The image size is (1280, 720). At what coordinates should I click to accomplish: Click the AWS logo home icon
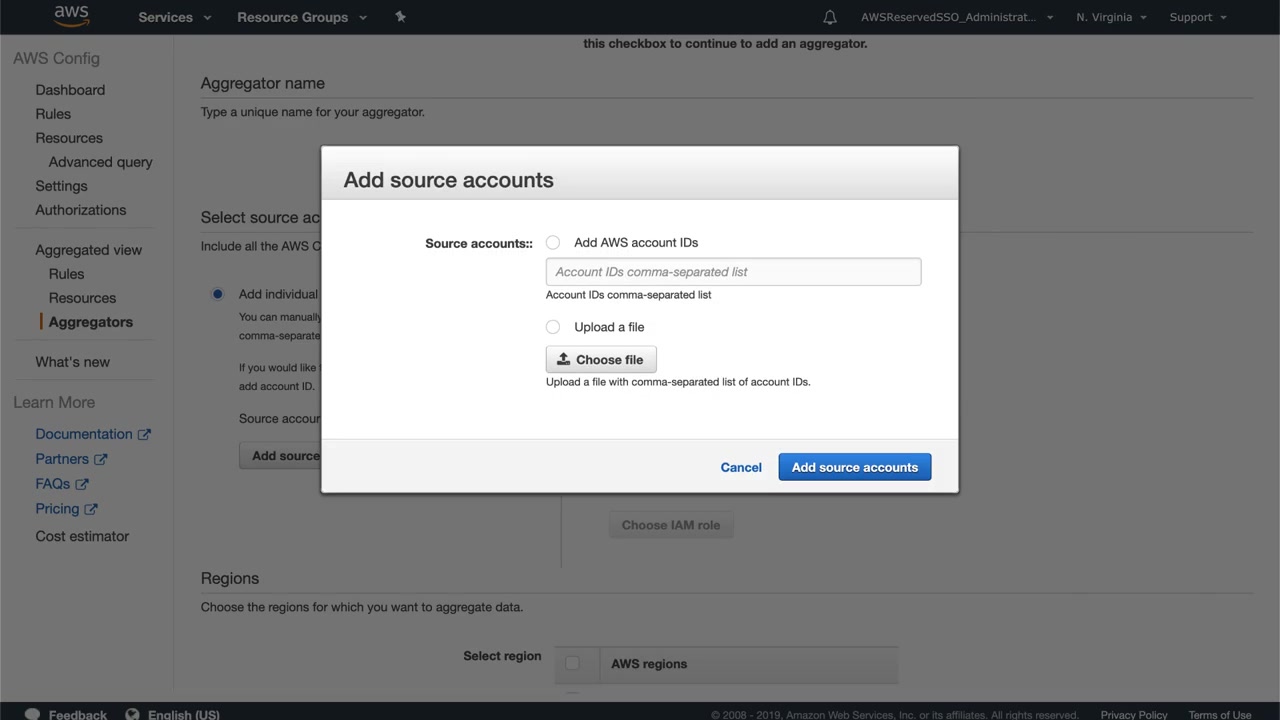point(72,16)
